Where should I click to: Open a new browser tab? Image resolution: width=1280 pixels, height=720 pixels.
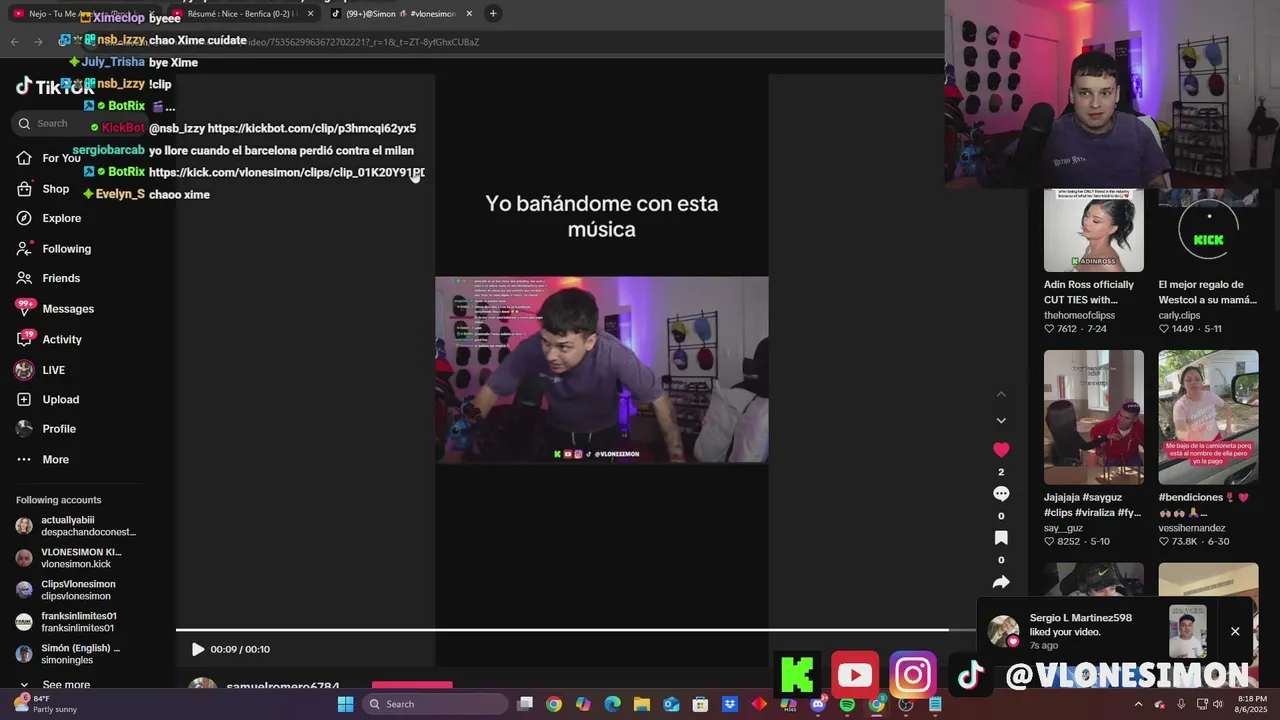pyautogui.click(x=493, y=14)
